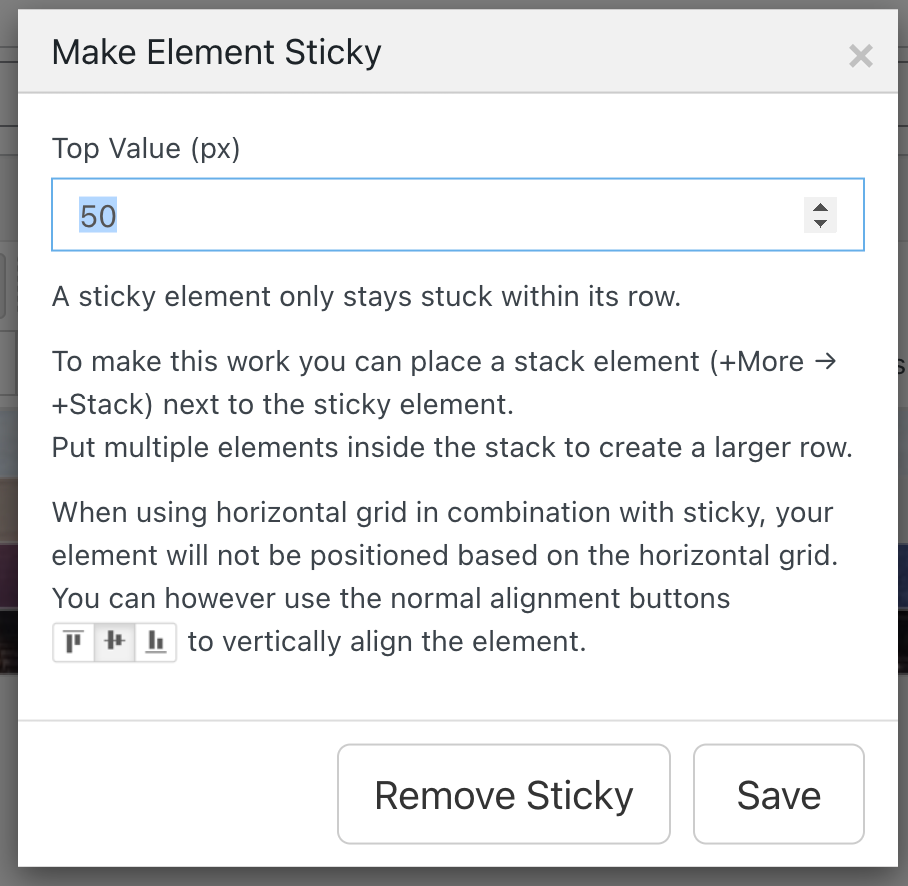Click the "normal alignment buttons" sentence

point(390,598)
